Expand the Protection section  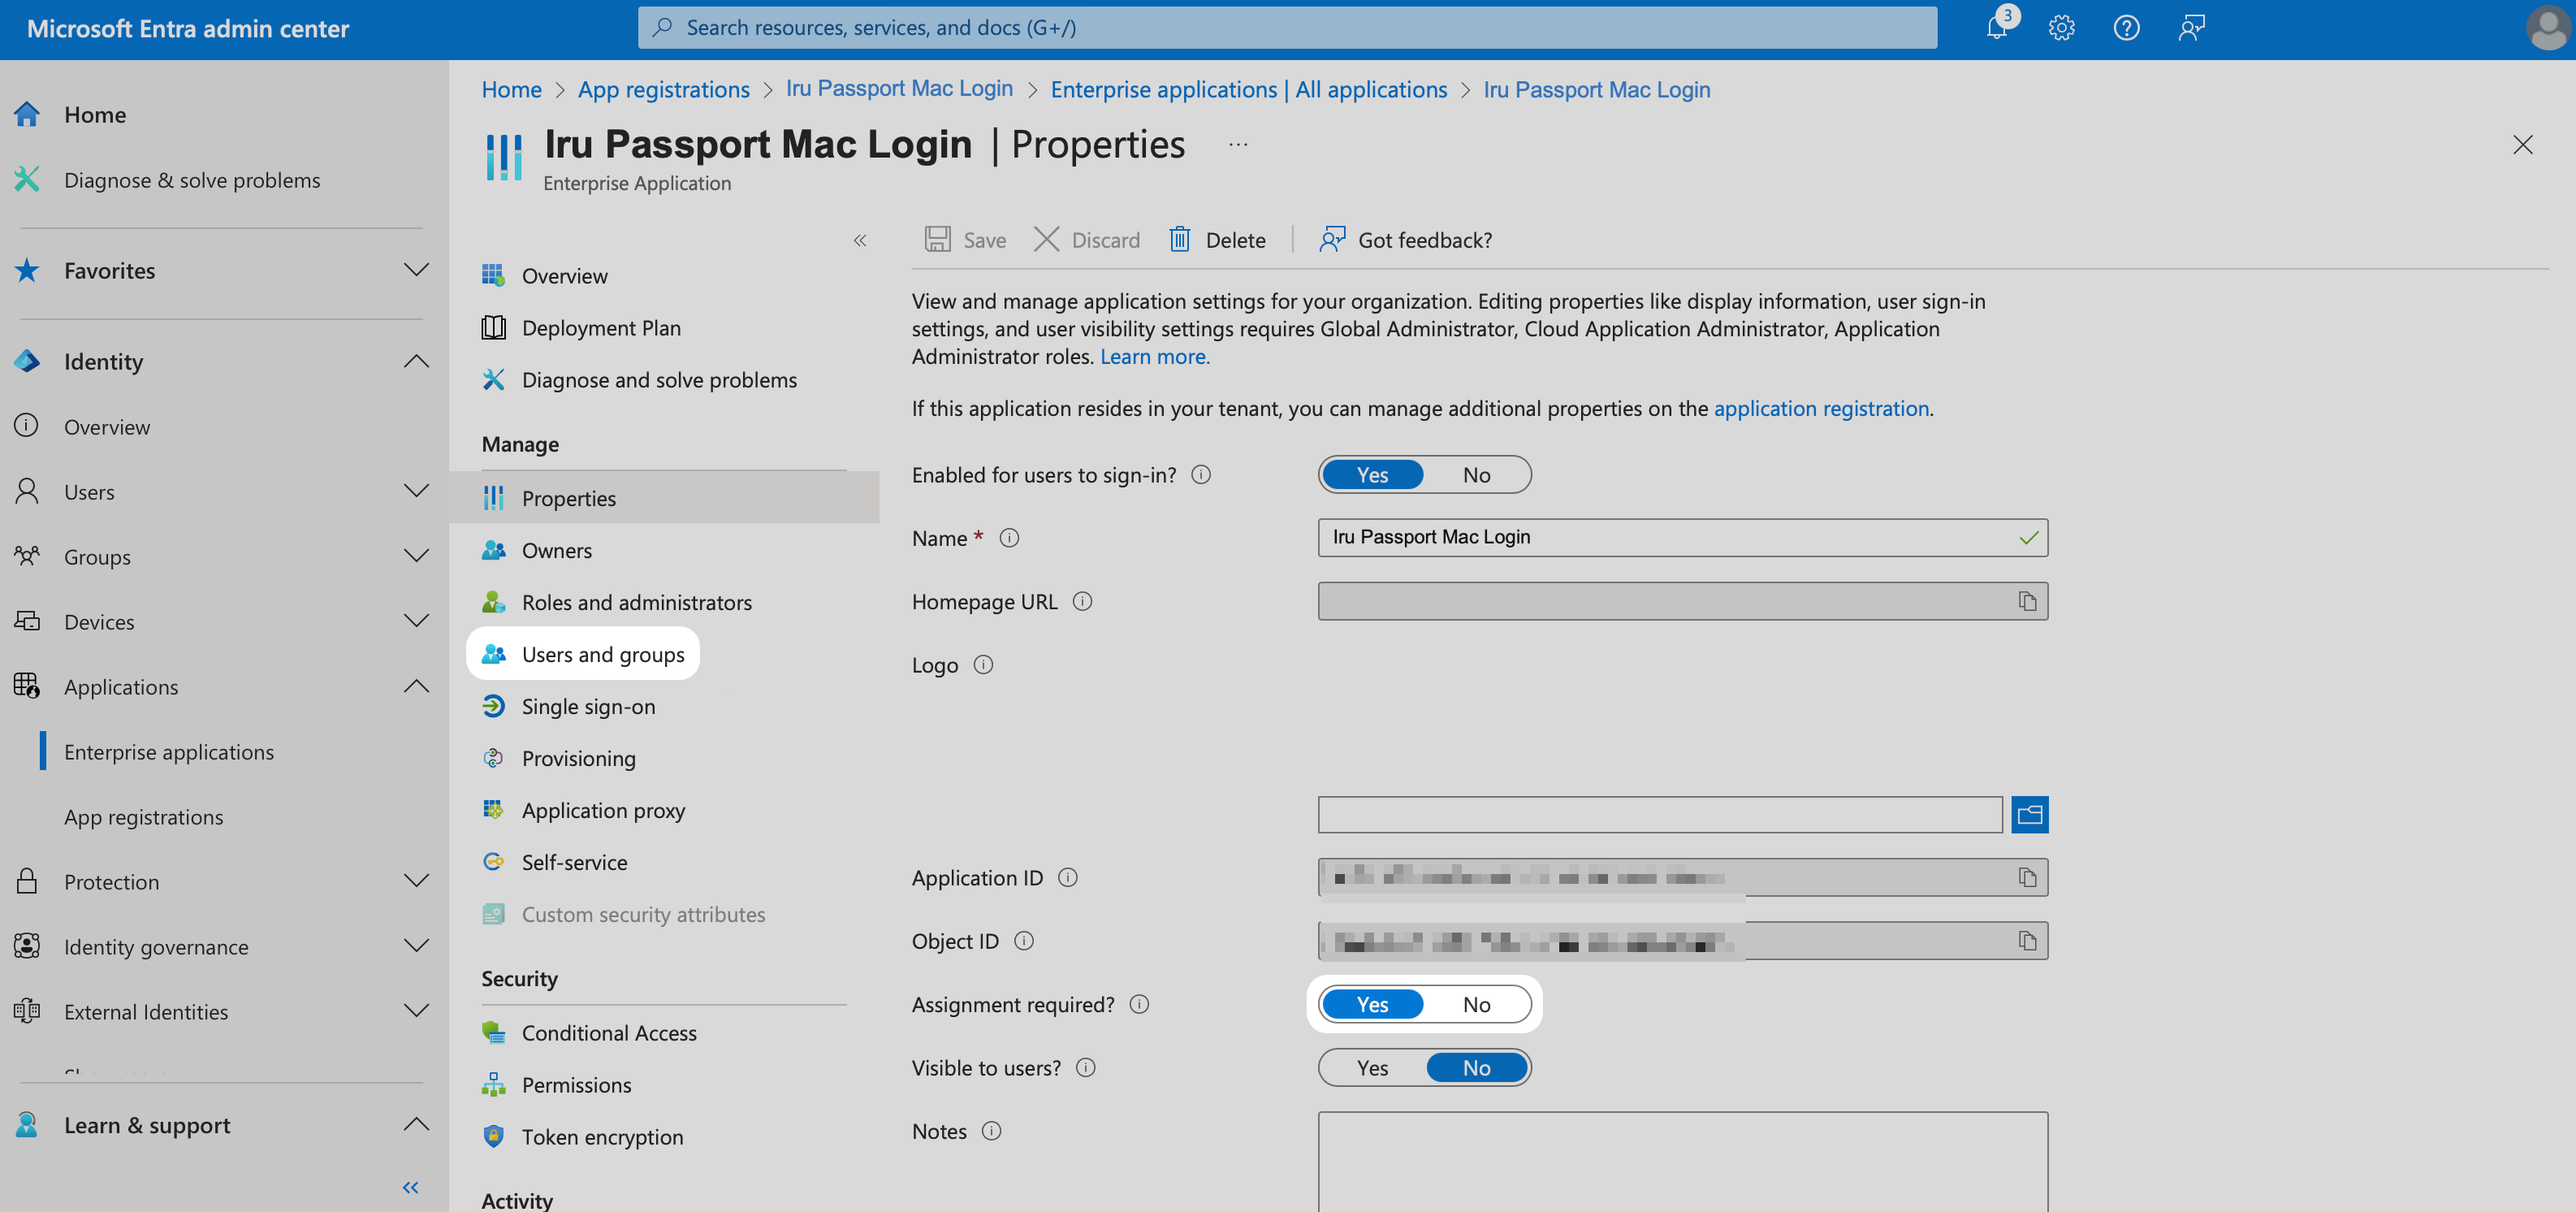(x=416, y=881)
